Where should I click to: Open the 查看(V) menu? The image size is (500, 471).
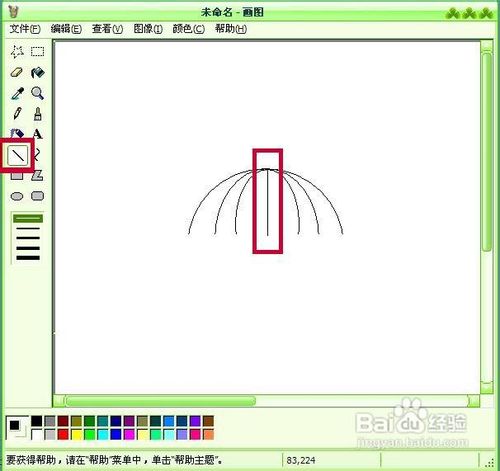click(x=107, y=29)
